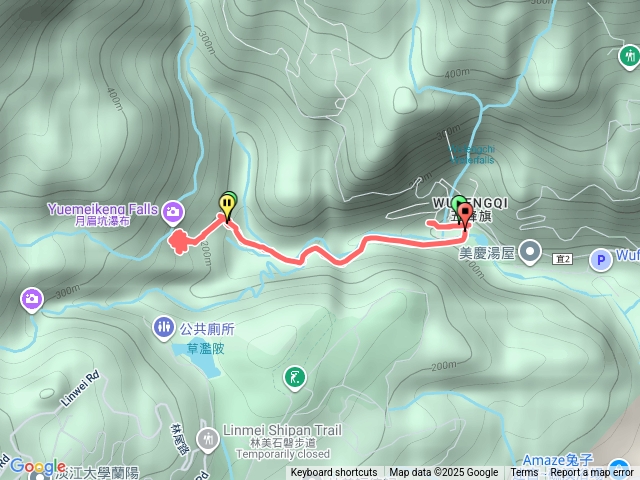The width and height of the screenshot is (640, 480).
Task: Click the Wufengchi Waterfalls label
Action: pyautogui.click(x=472, y=154)
